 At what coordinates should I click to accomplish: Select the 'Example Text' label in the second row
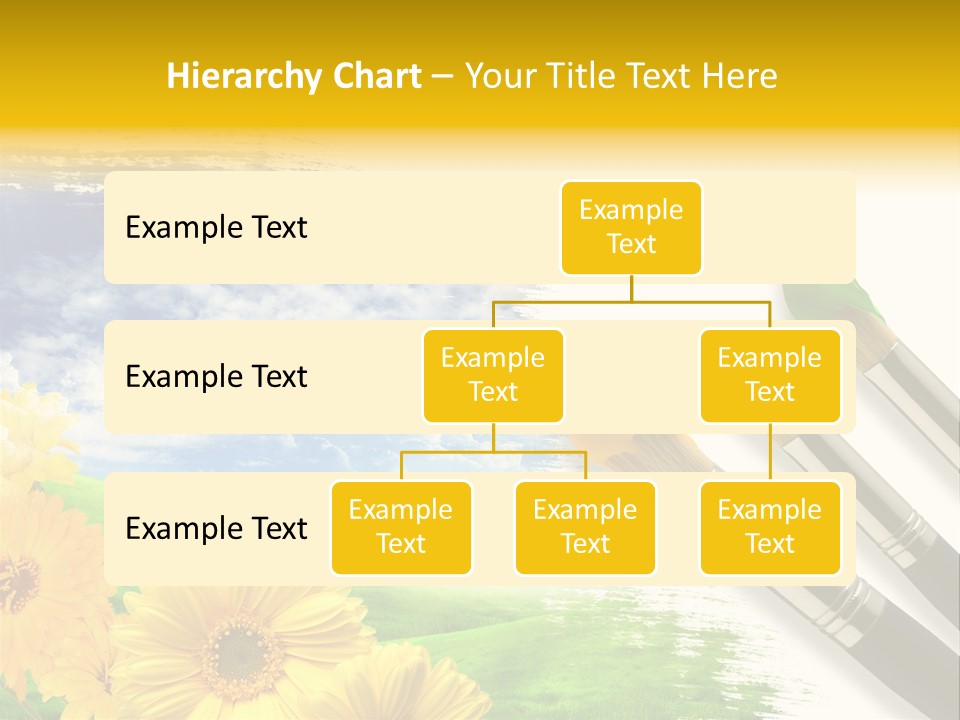tap(216, 377)
